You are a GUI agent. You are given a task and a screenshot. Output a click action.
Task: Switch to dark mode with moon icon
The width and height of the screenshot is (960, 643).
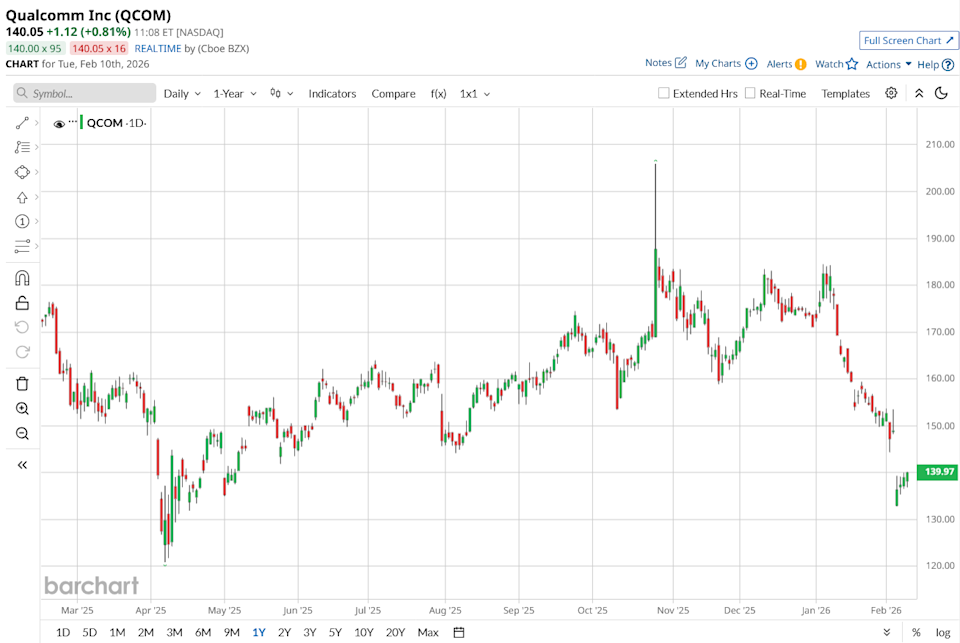(941, 93)
